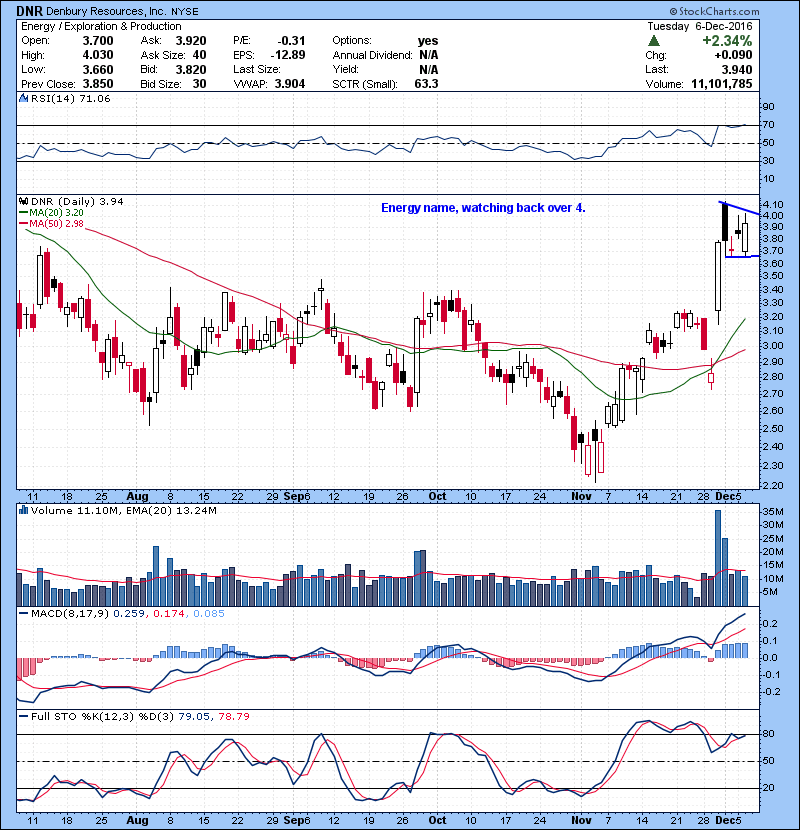
Task: Click the SCTR (Small) value 63.3
Action: [426, 84]
